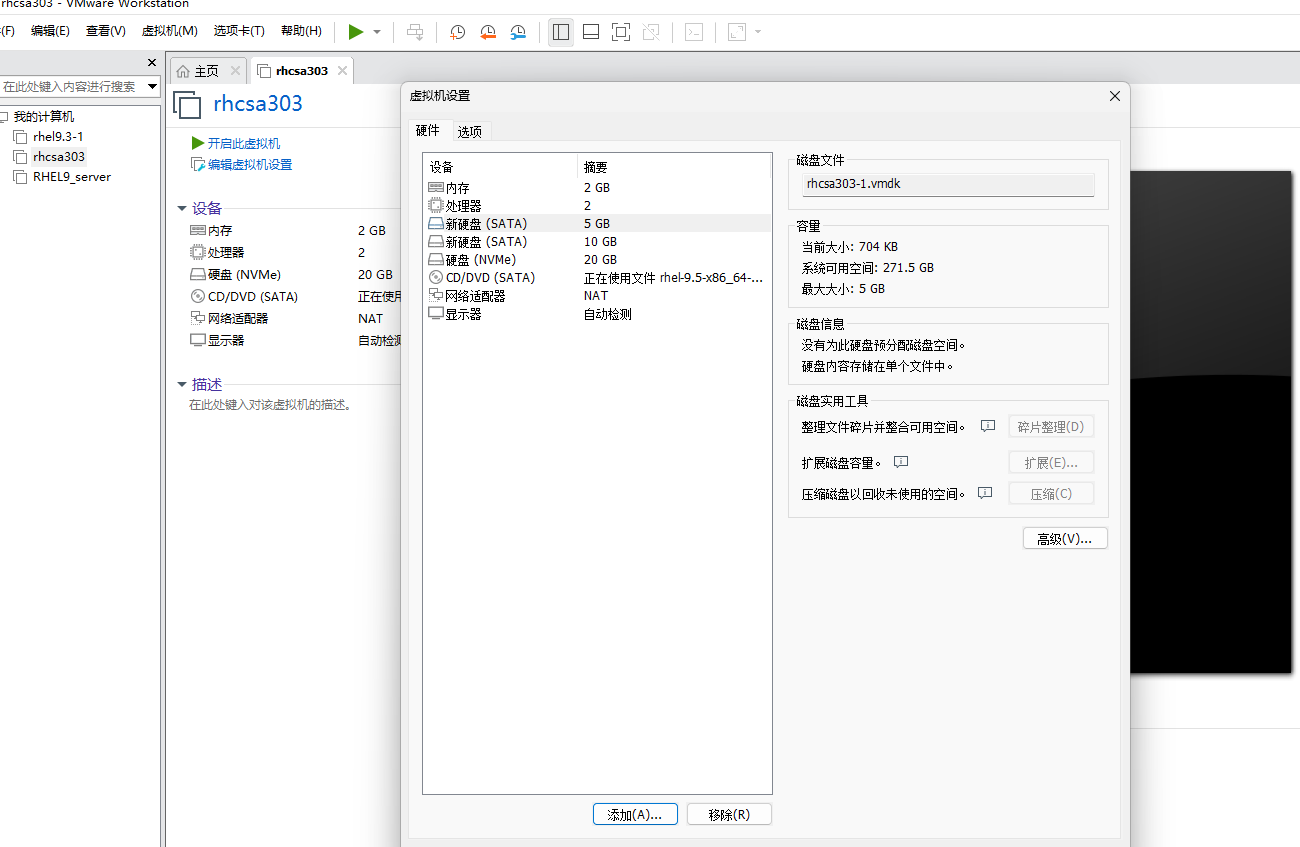The width and height of the screenshot is (1300, 847).
Task: Click 开启此虚拟机 link
Action: (244, 144)
